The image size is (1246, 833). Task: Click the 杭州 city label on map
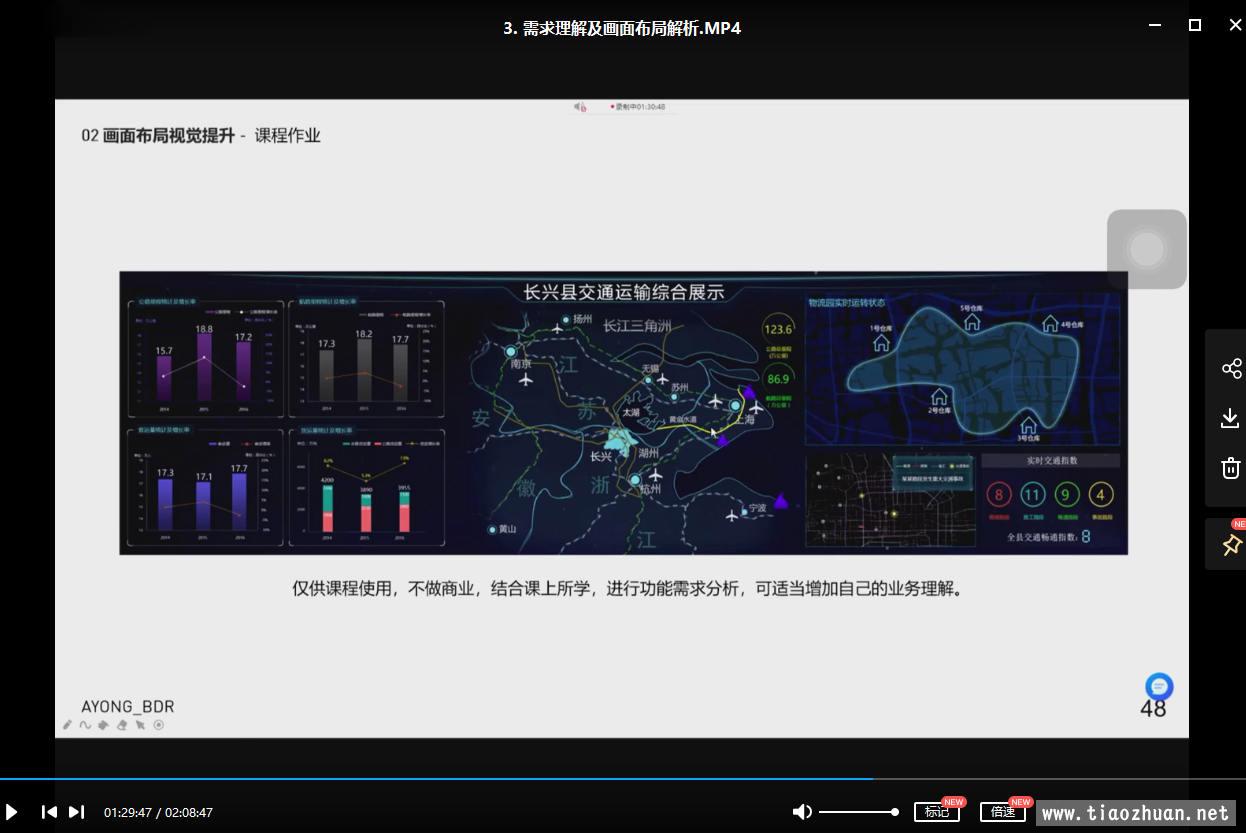(650, 490)
